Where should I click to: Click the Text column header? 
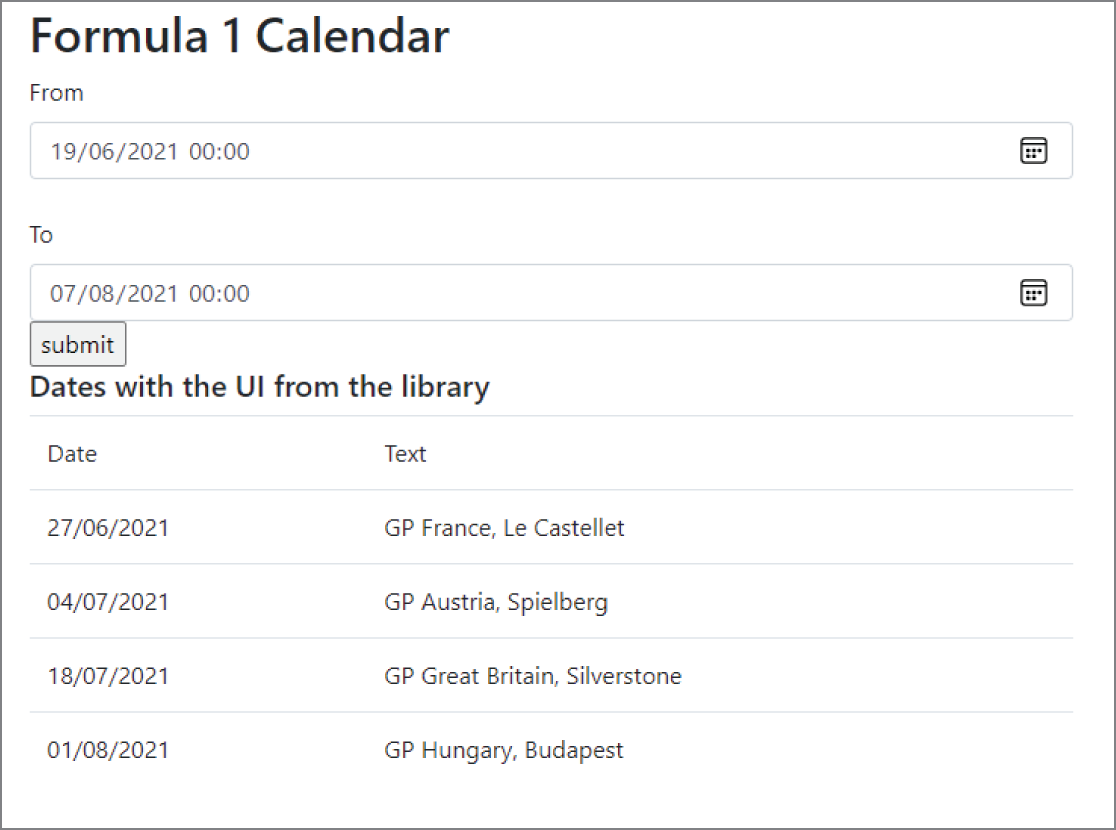point(405,453)
